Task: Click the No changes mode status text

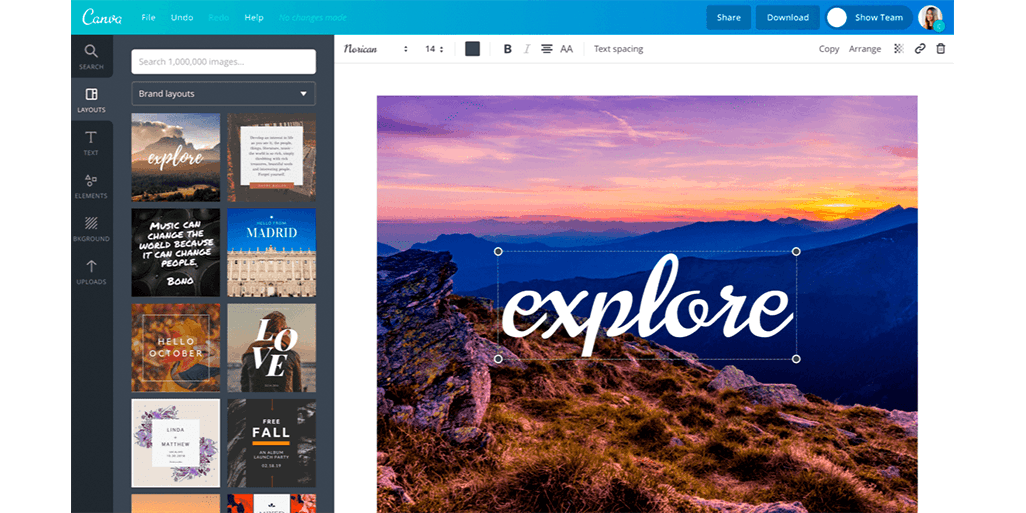Action: coord(313,18)
